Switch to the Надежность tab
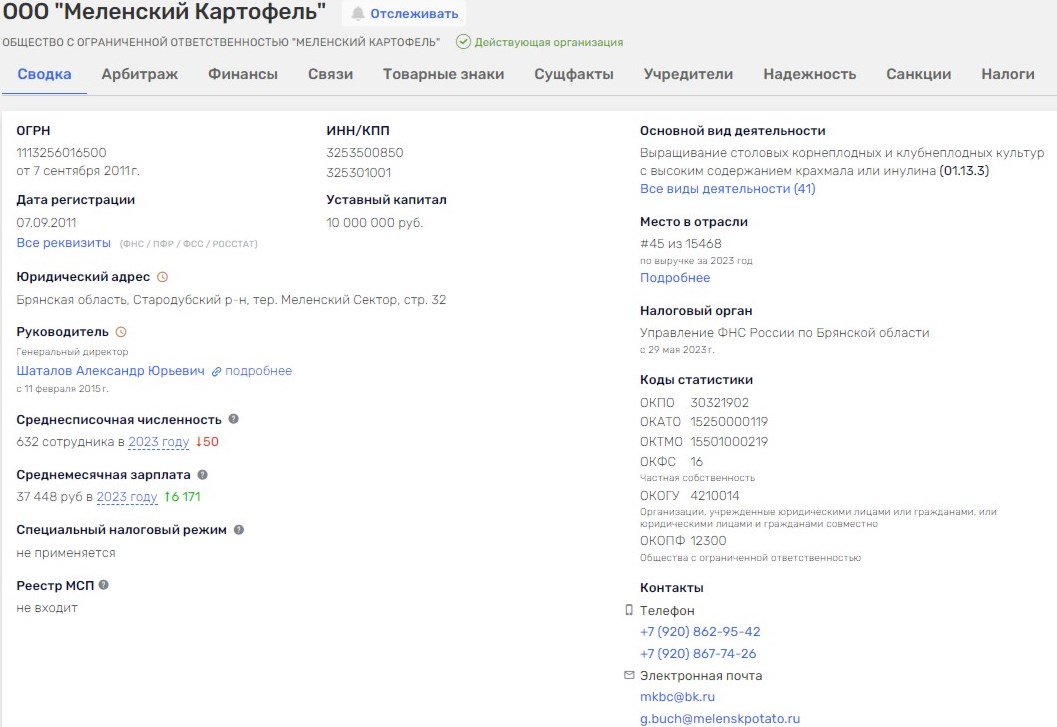This screenshot has height=727, width=1057. click(x=810, y=74)
